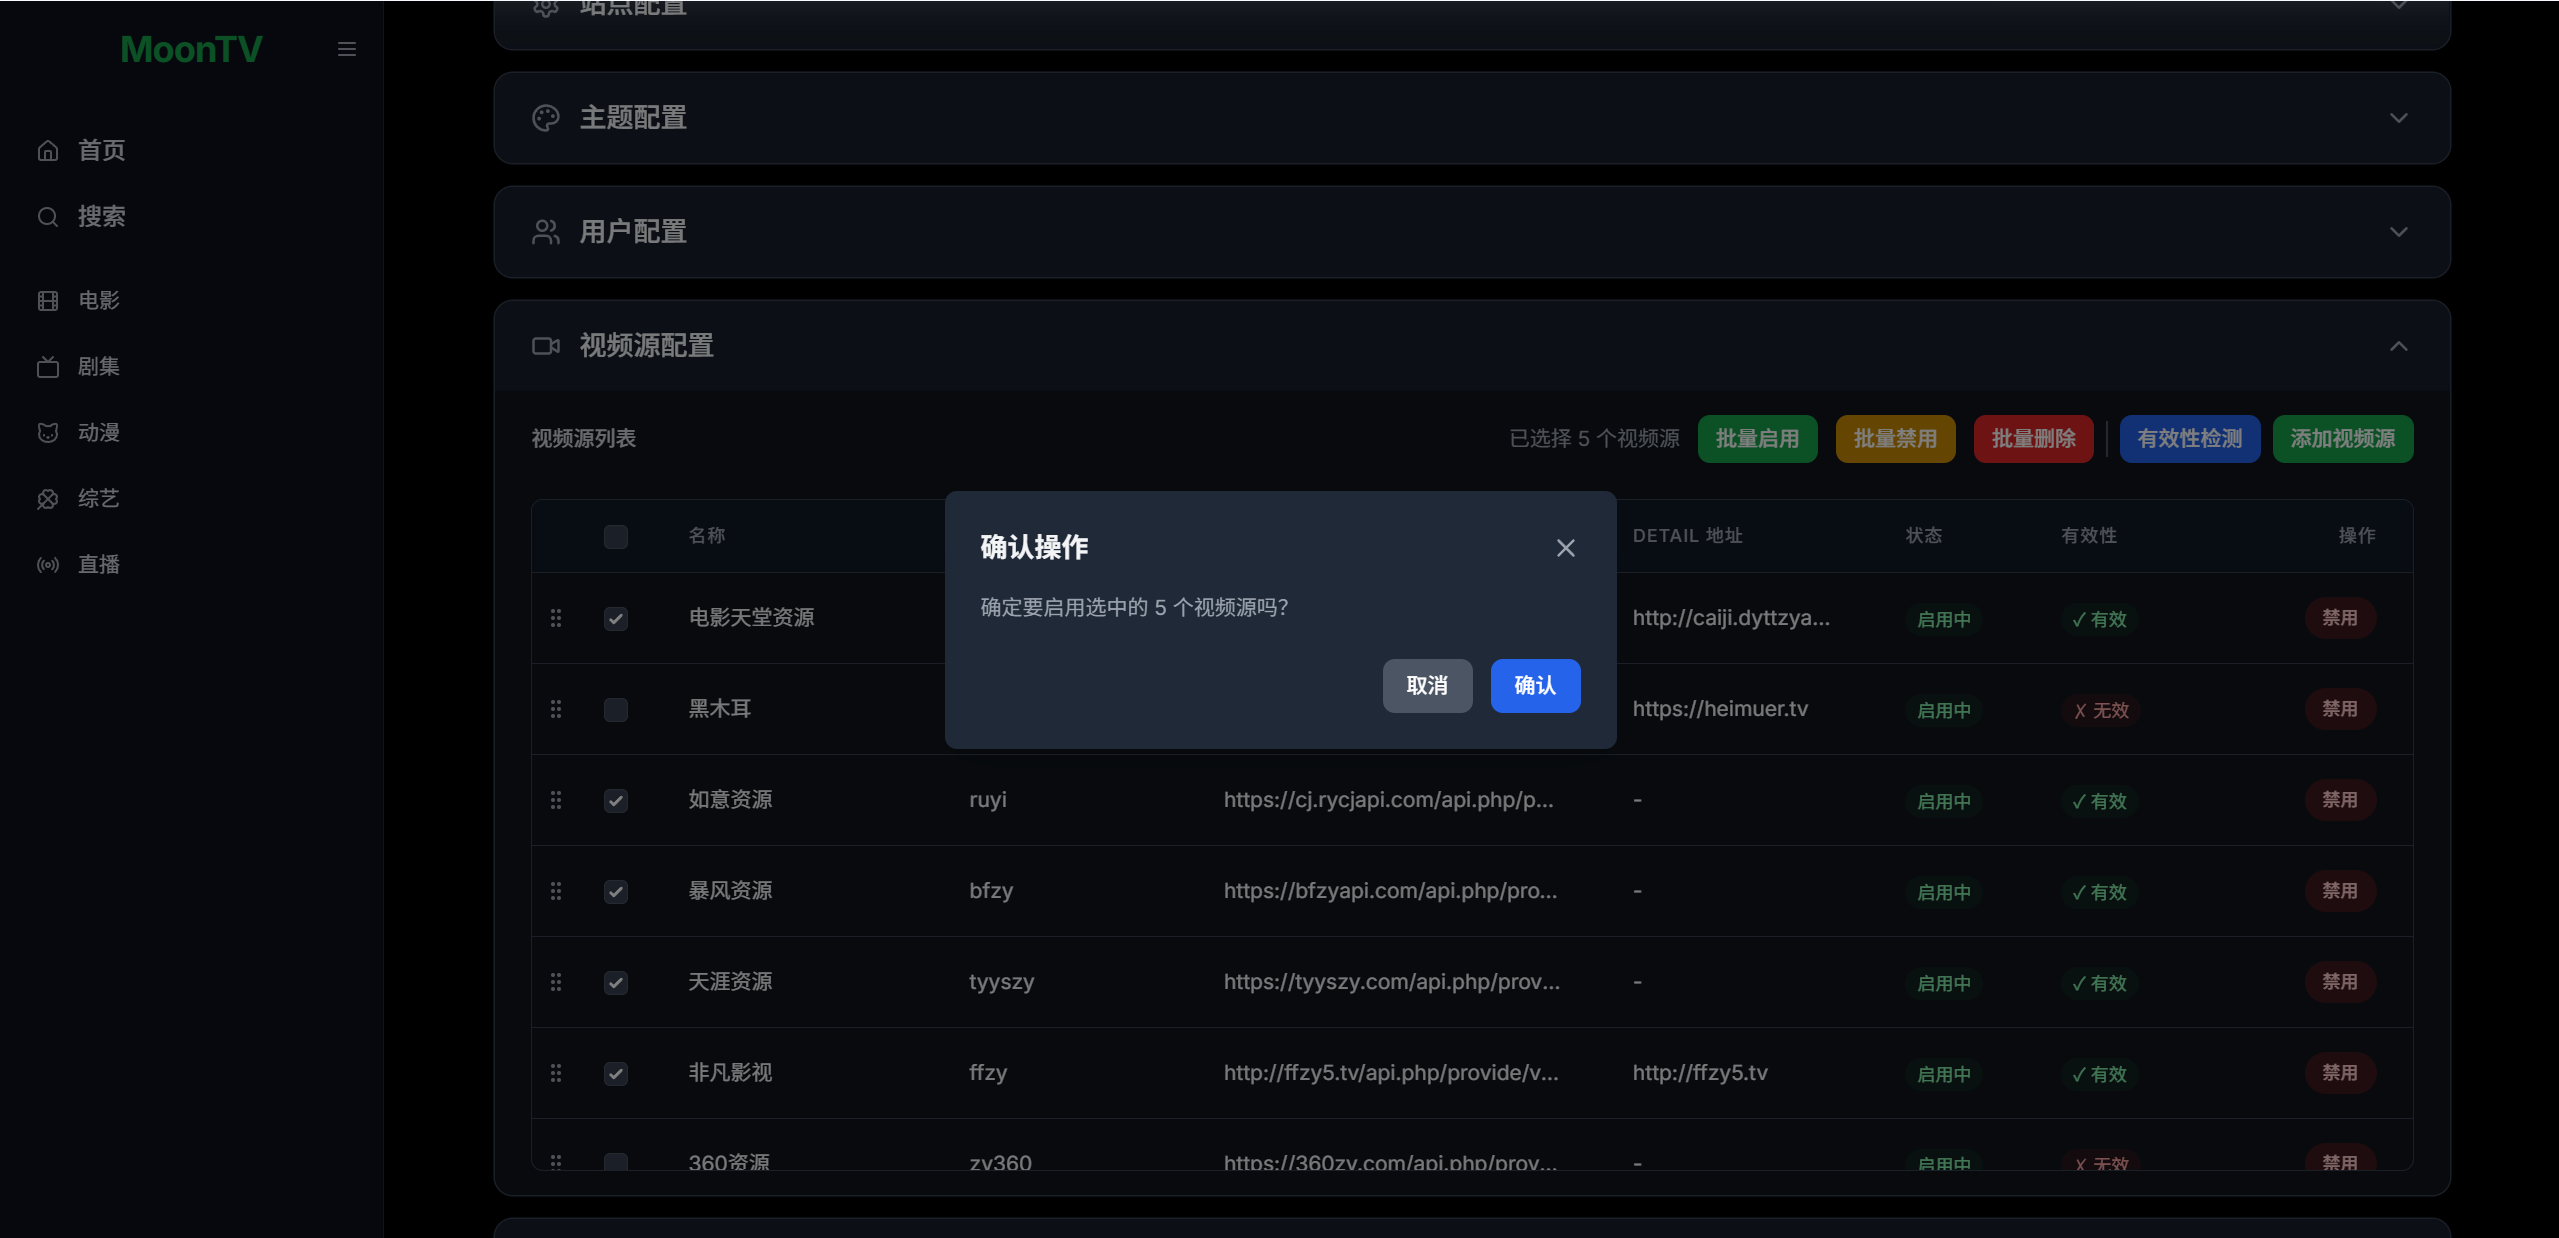Uncheck the 电影天堂资源 checkbox
The width and height of the screenshot is (2559, 1238).
coord(616,618)
